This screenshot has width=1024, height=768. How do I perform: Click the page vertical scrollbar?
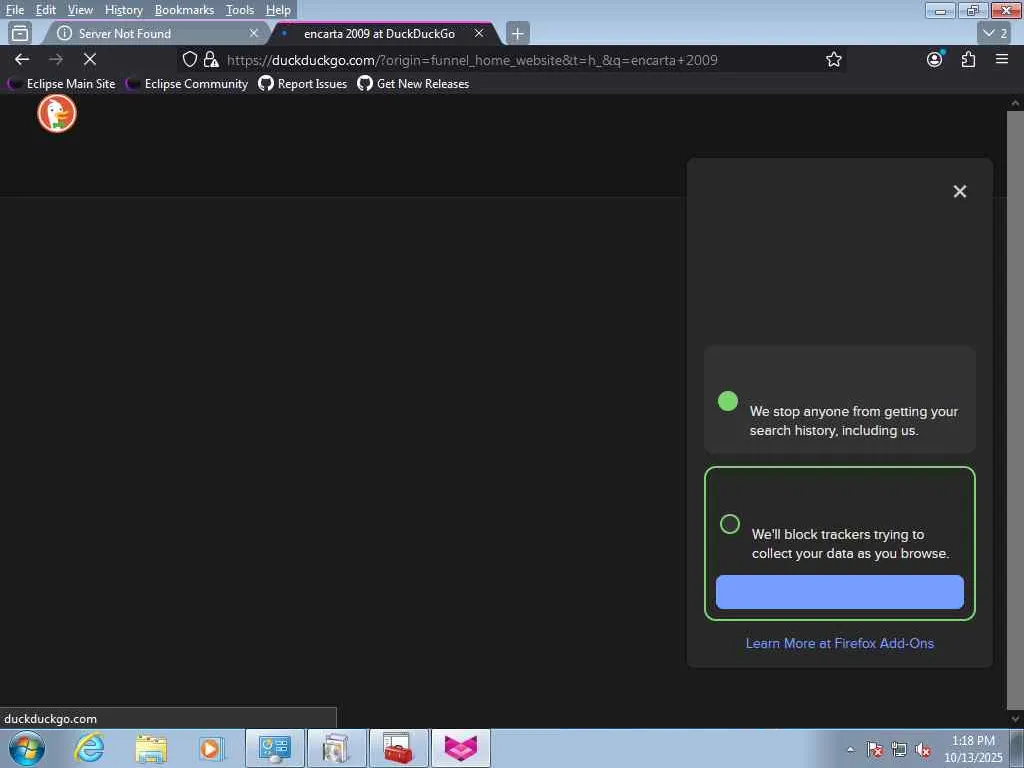pyautogui.click(x=1015, y=410)
